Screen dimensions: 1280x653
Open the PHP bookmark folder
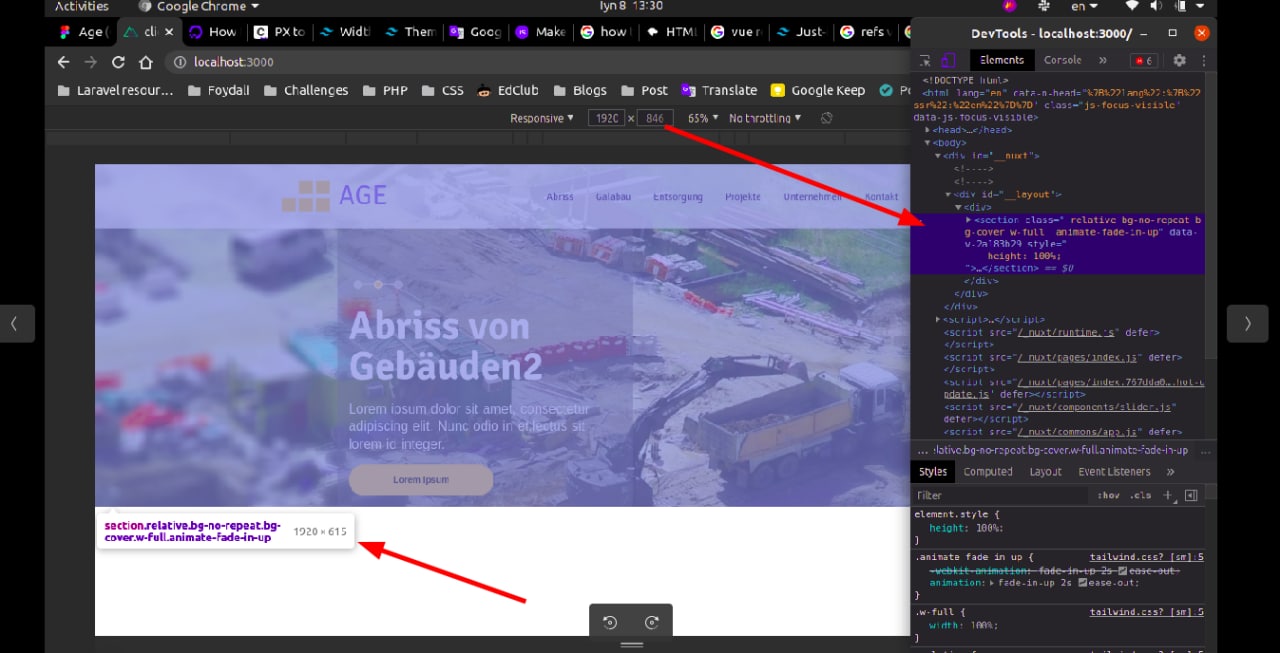[385, 90]
